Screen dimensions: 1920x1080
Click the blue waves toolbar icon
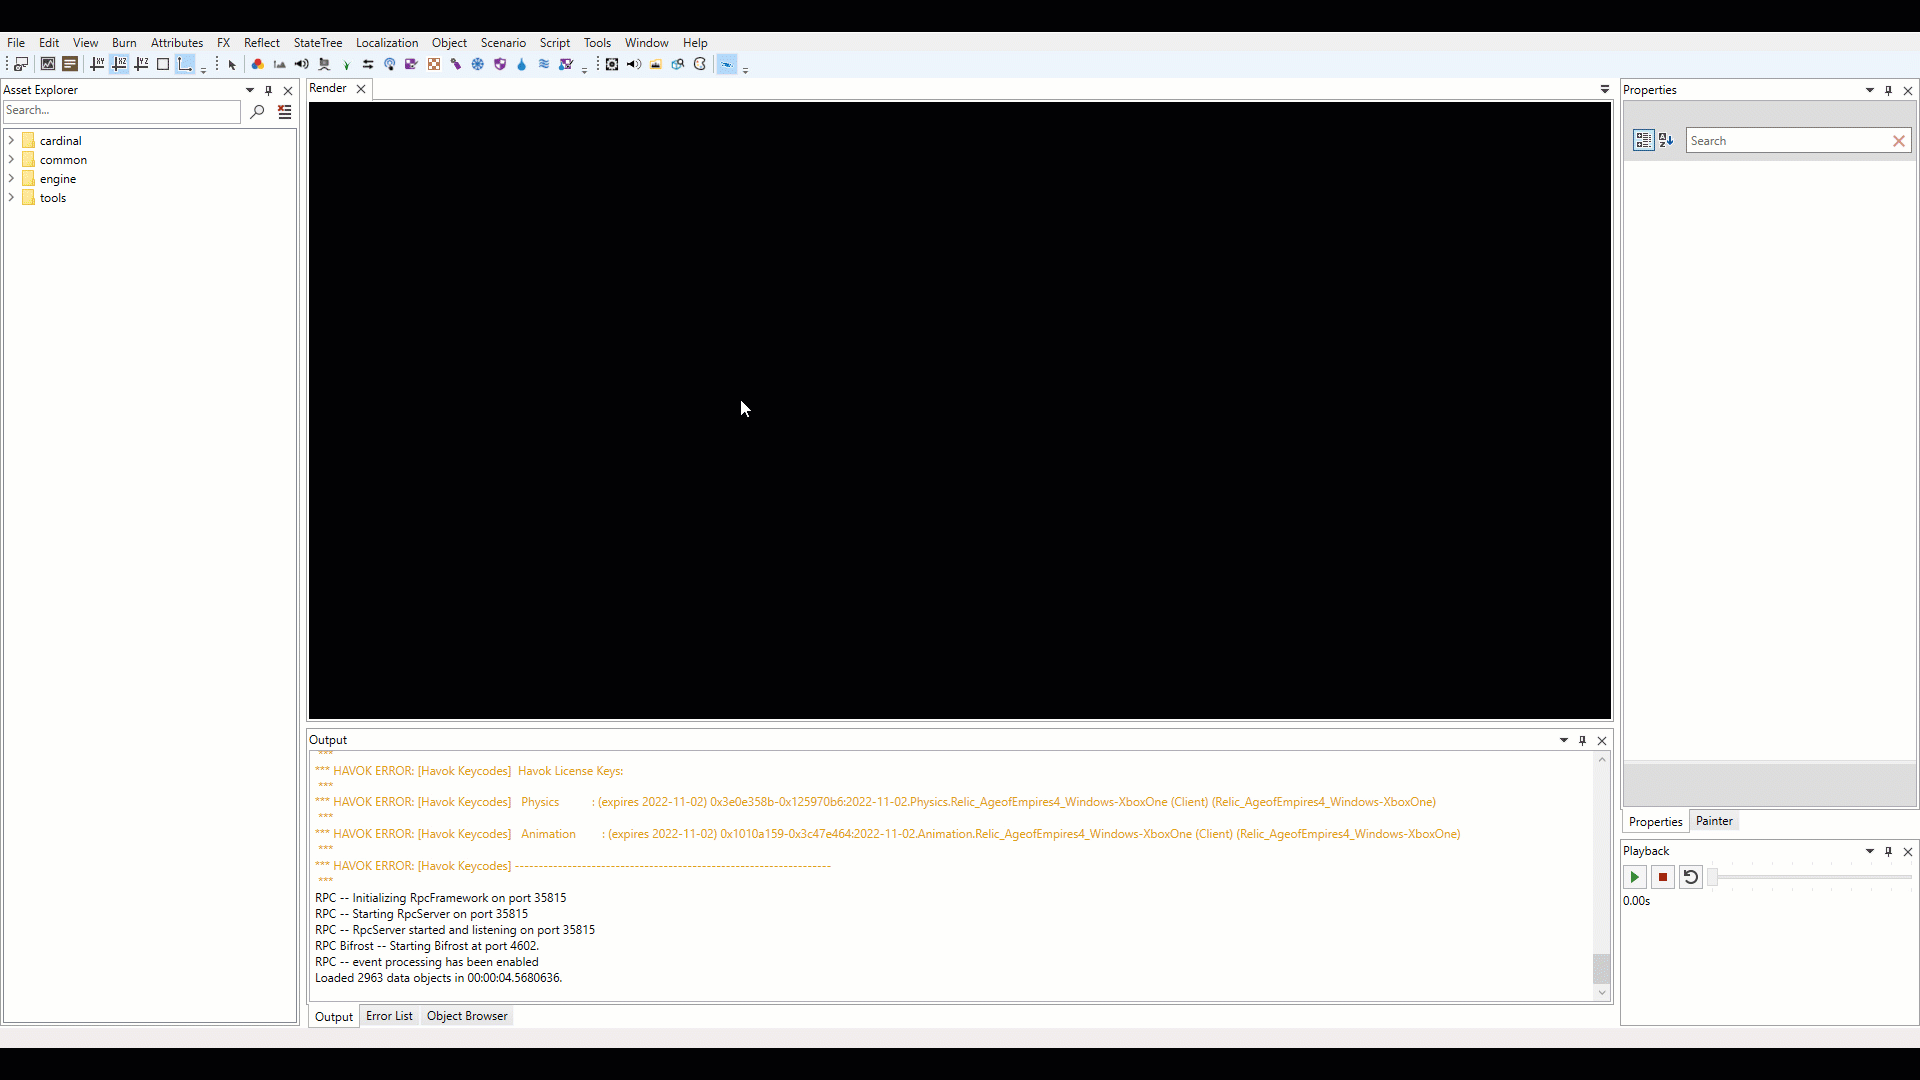[x=544, y=64]
